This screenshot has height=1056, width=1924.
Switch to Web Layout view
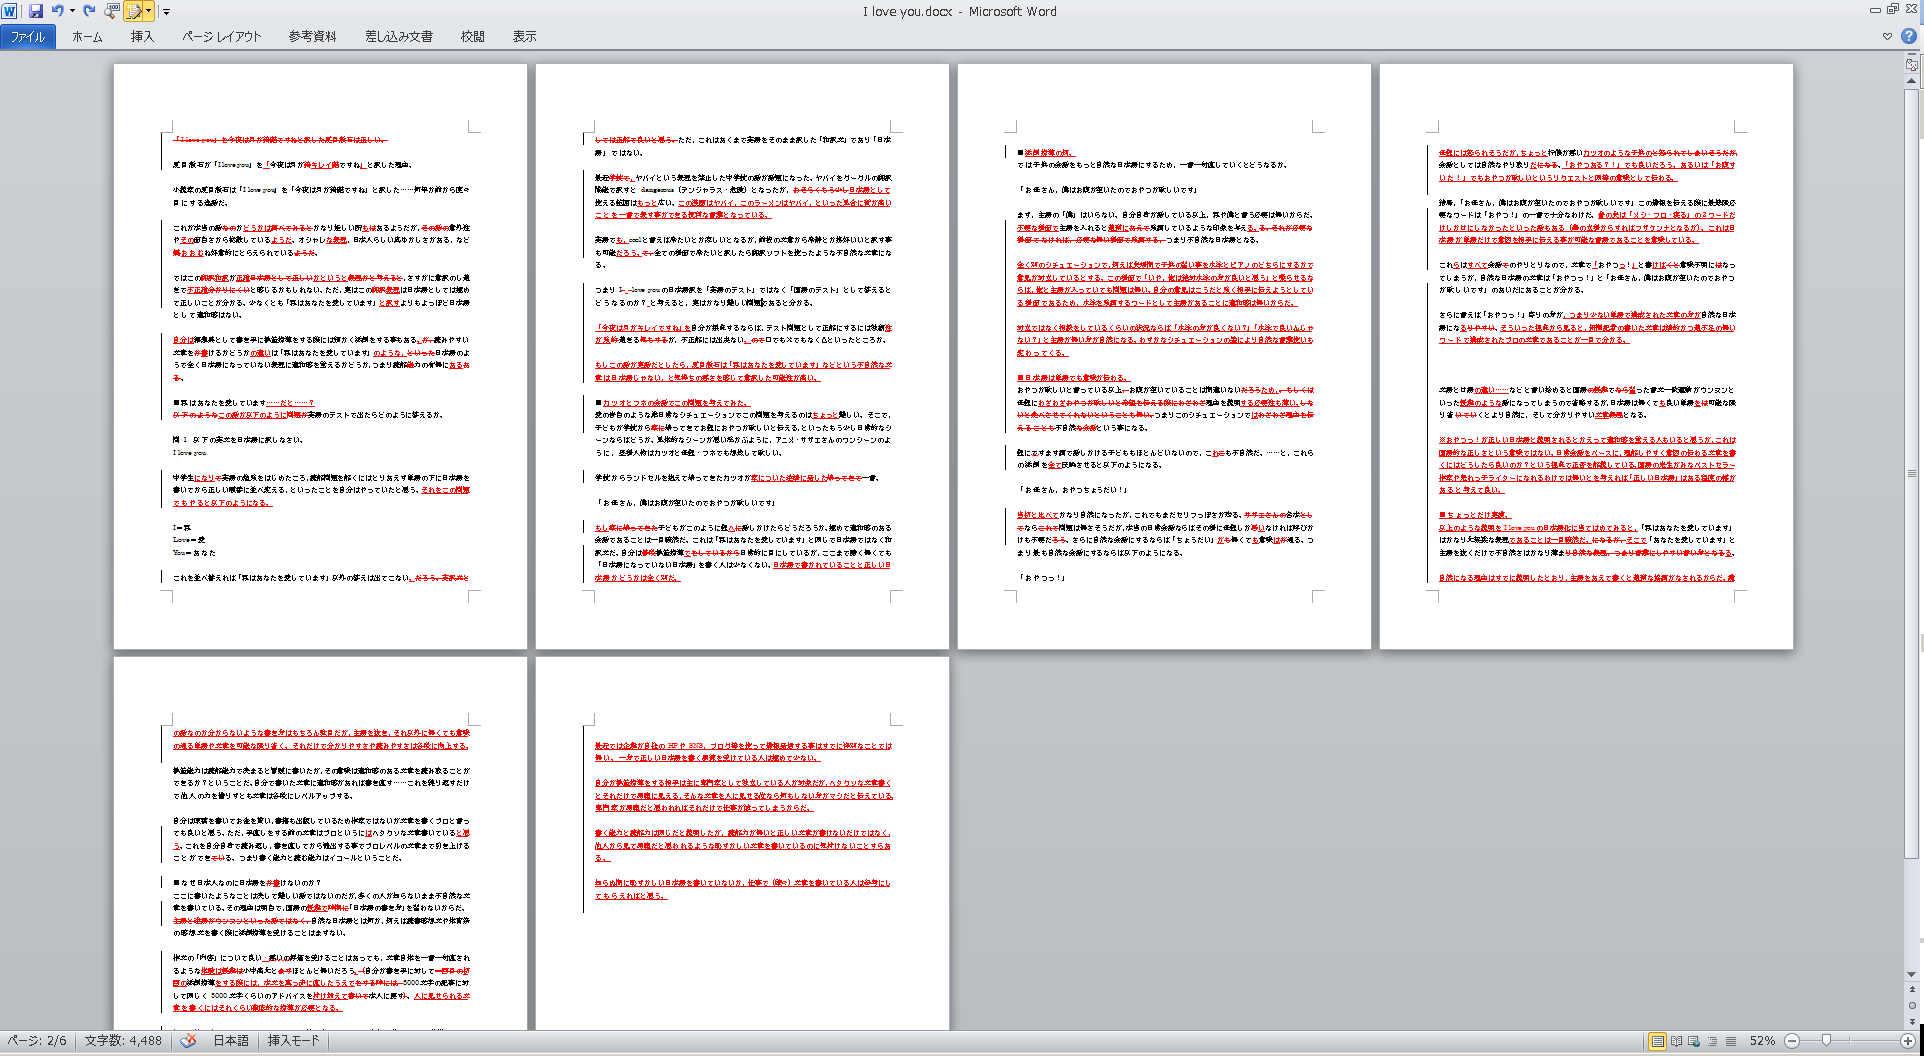coord(1694,1041)
